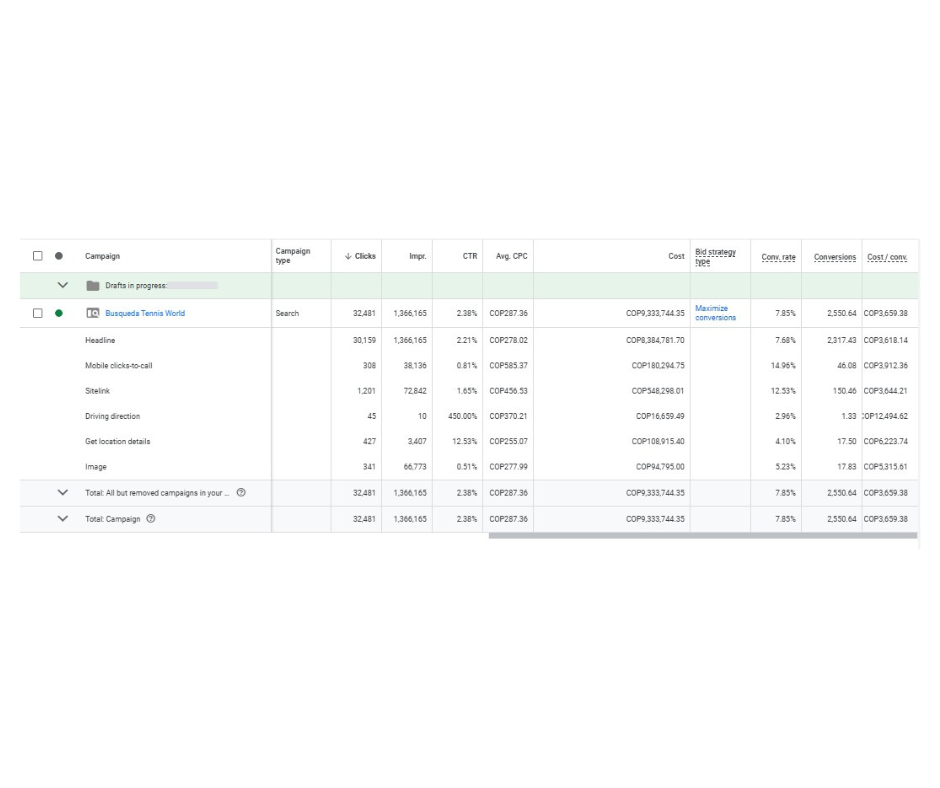Tick the select-all campaigns checkbox
This screenshot has height=788, width=940.
38,256
